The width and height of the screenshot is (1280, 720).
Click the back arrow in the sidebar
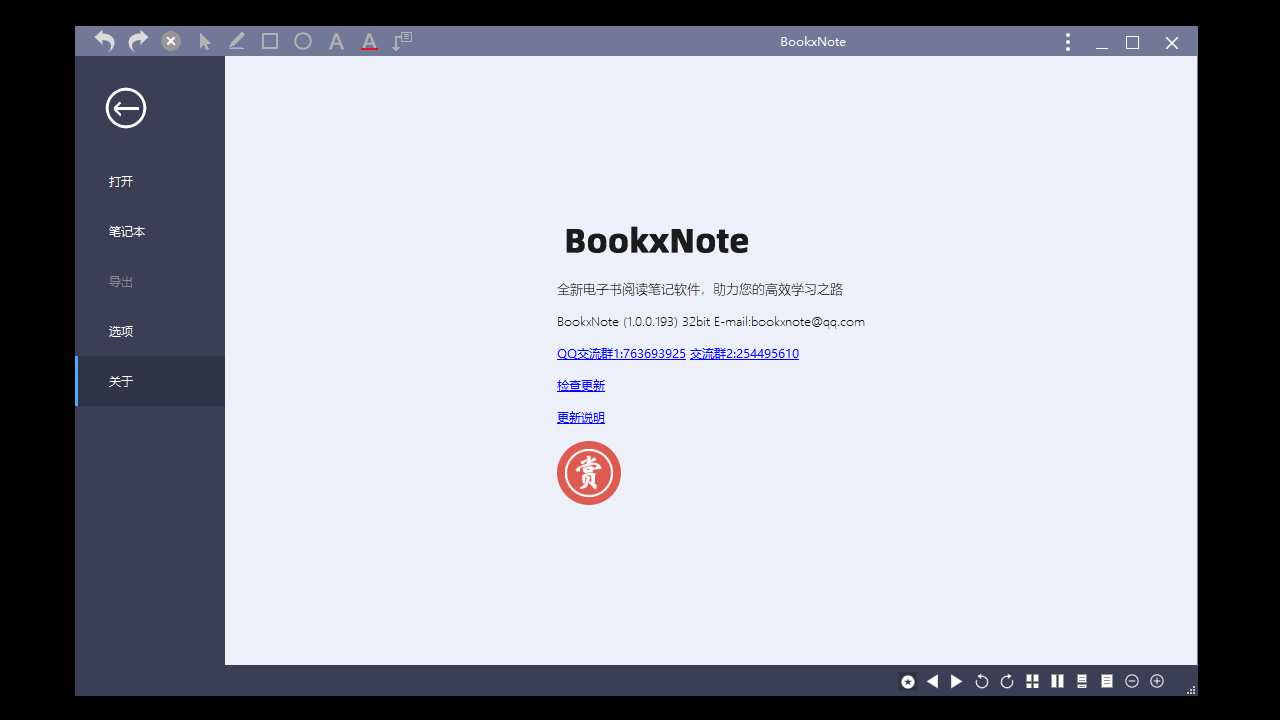[x=125, y=107]
